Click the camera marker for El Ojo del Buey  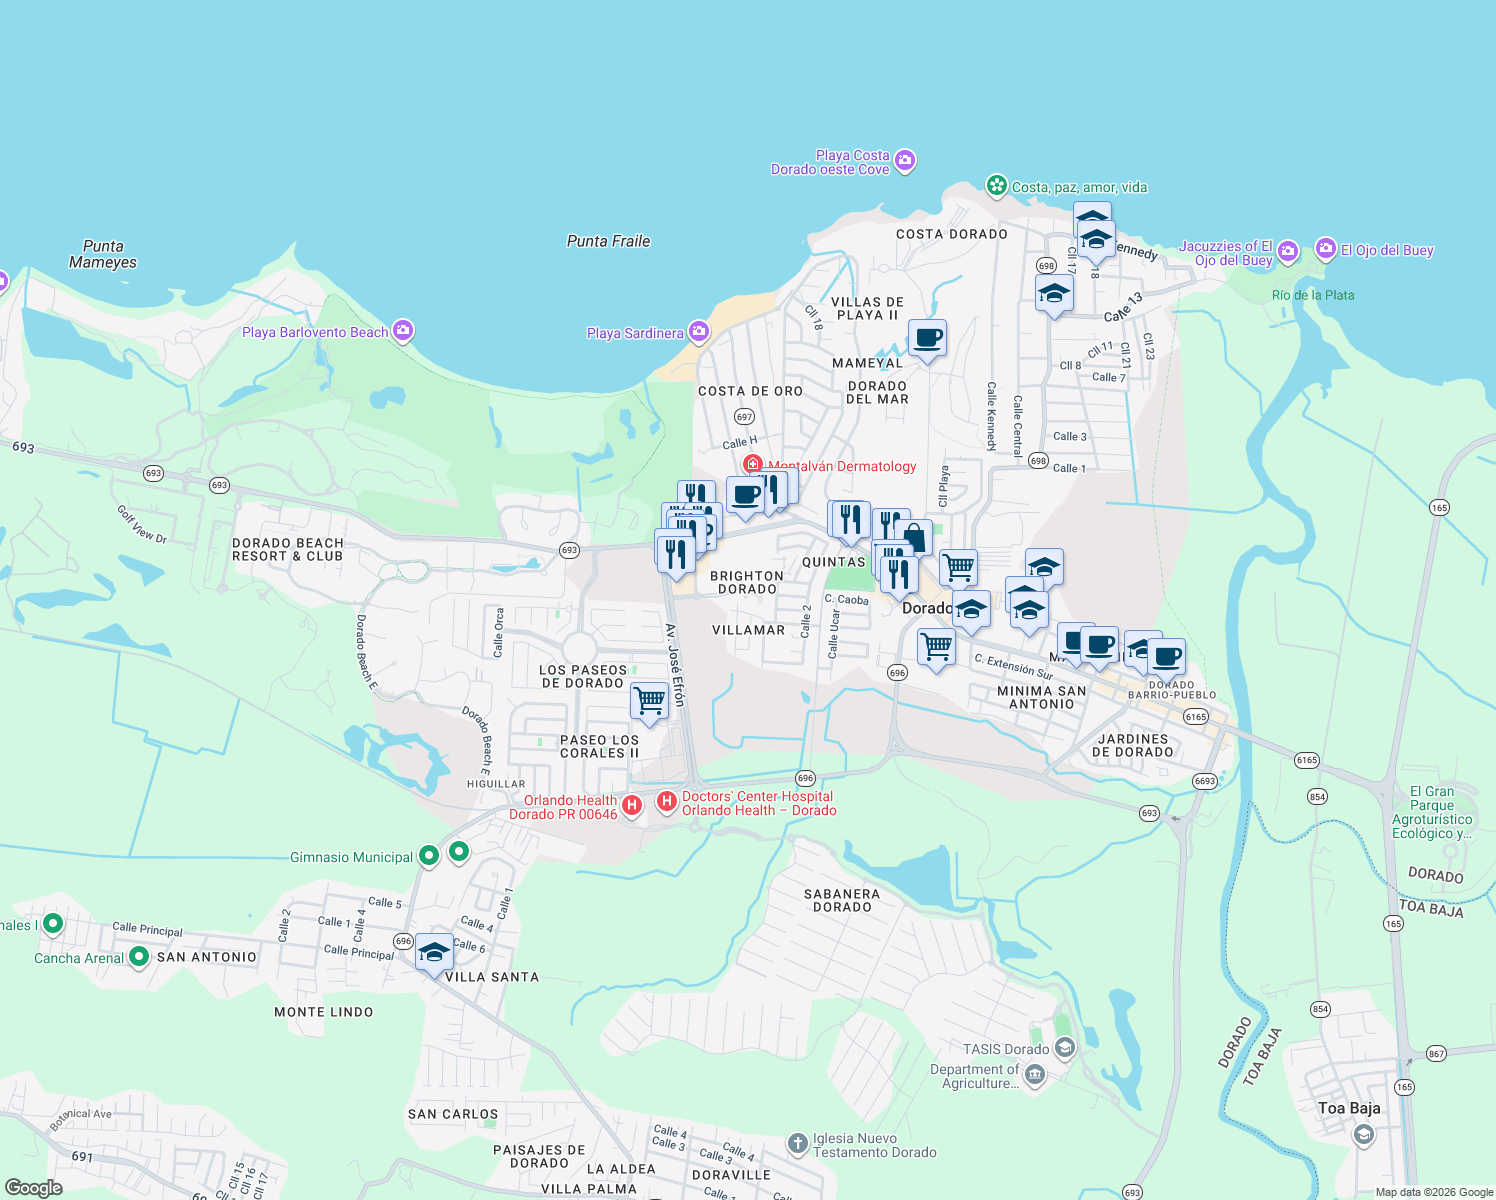click(1326, 249)
